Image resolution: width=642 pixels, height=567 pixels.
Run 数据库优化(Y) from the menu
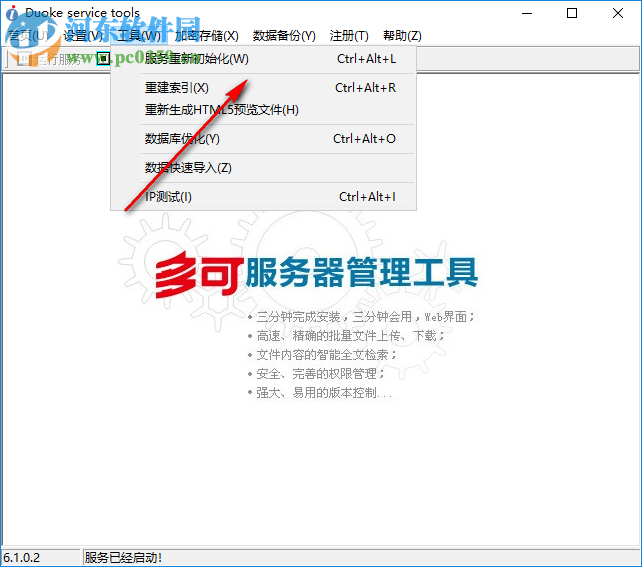tap(263, 139)
